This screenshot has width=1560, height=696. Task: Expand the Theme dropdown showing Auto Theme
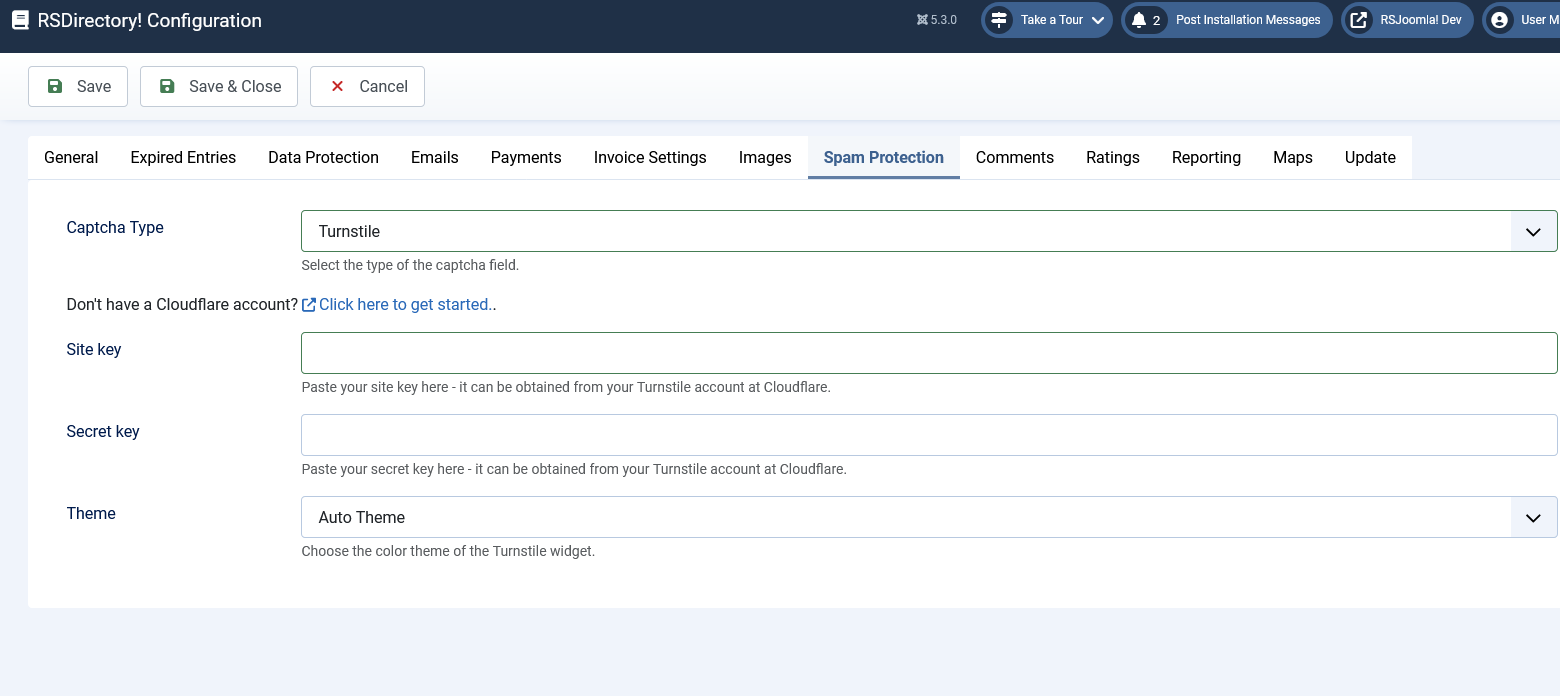coord(929,517)
